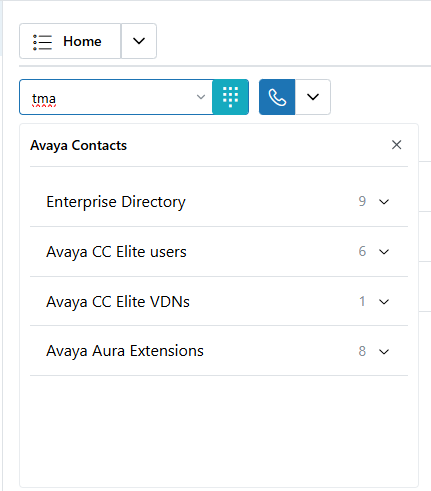Image resolution: width=431 pixels, height=491 pixels.
Task: Click the Home list icon
Action: (42, 42)
